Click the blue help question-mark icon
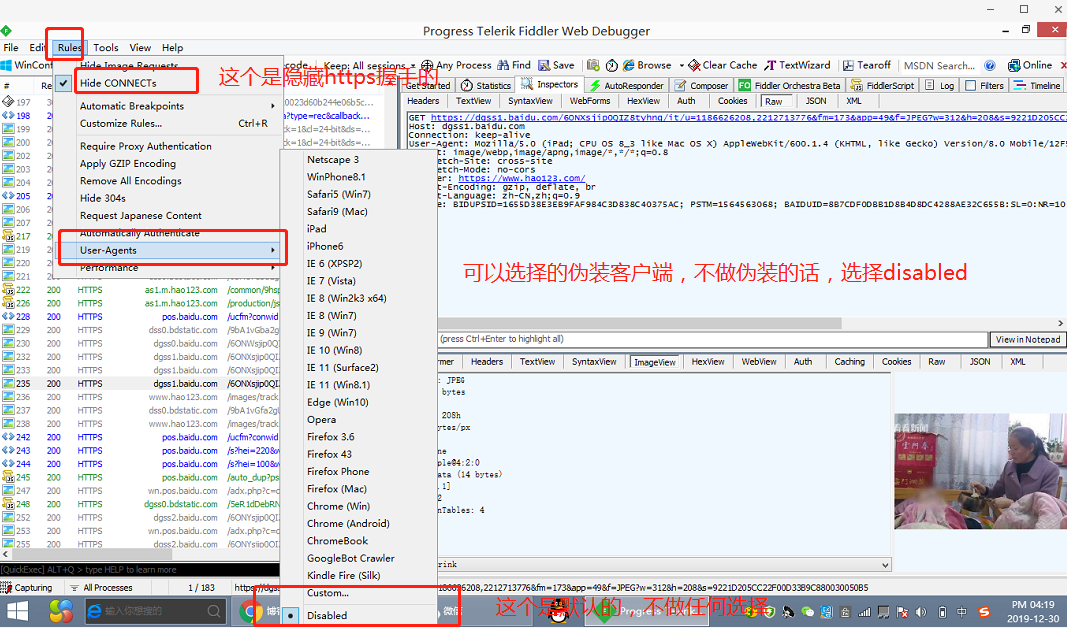 tap(990, 65)
